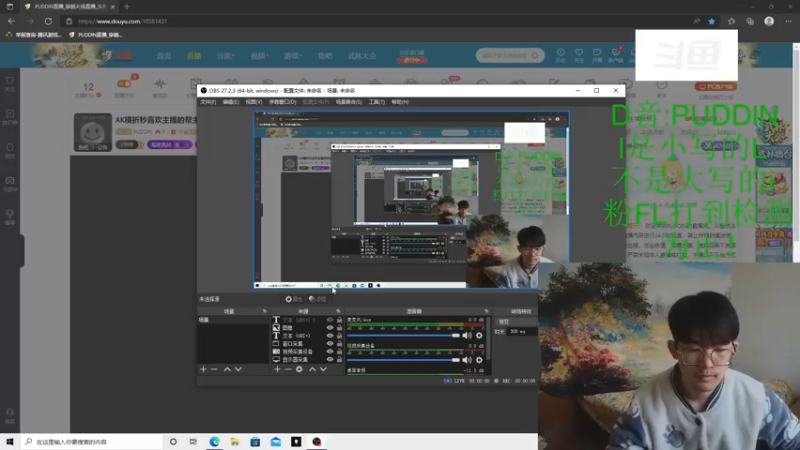This screenshot has width=800, height=450.
Task: Toggle visibility of the second text (GDI+) source
Action: [x=330, y=336]
